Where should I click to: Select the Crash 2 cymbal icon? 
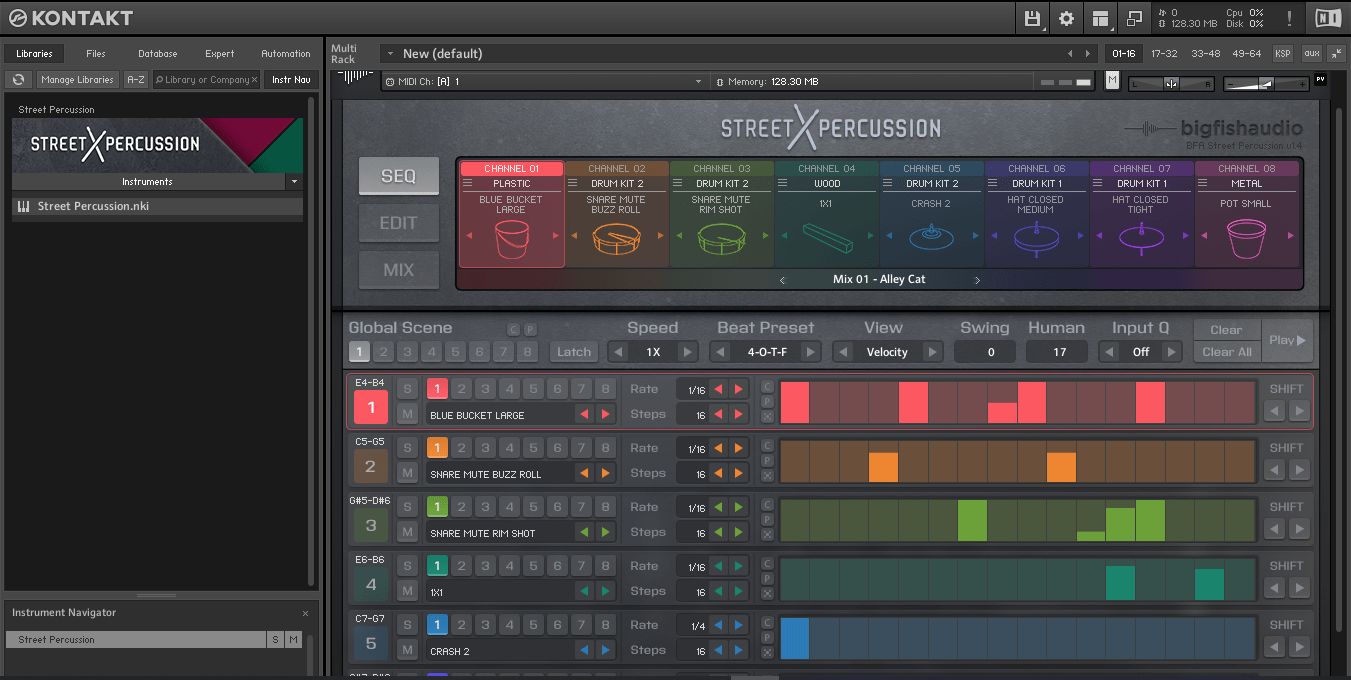(931, 239)
